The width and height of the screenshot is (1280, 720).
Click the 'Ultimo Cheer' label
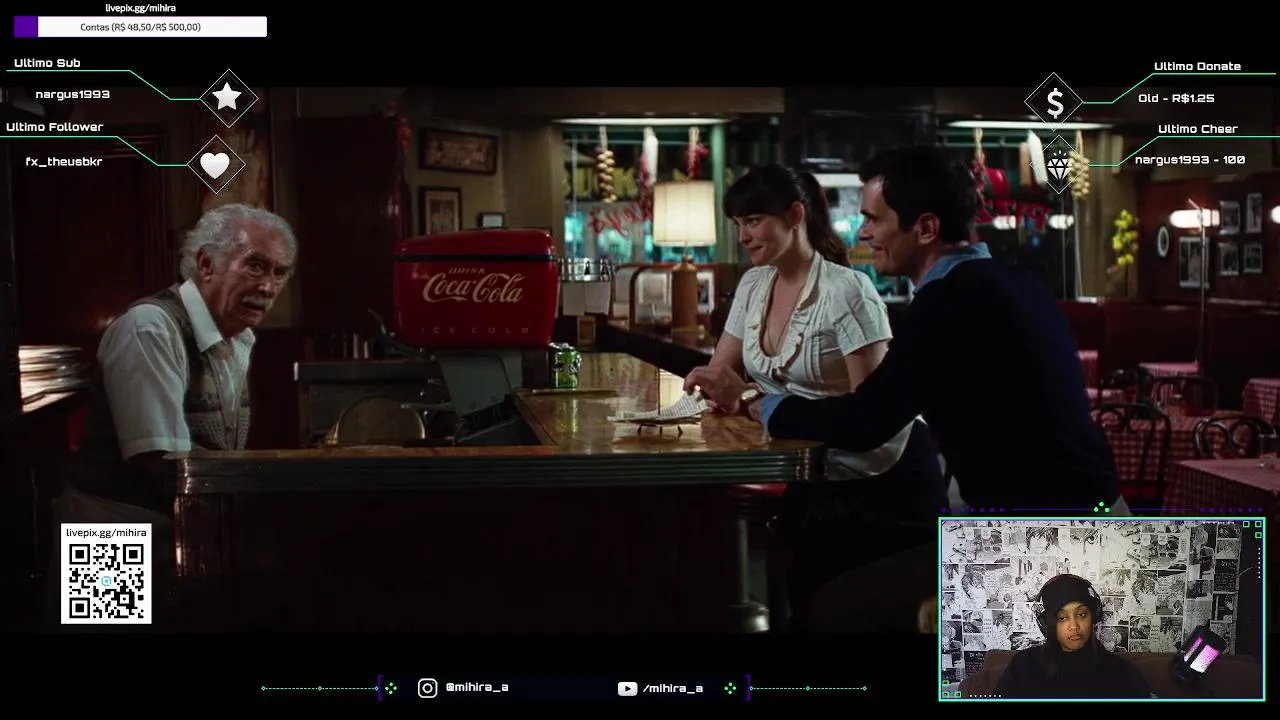[x=1197, y=129]
